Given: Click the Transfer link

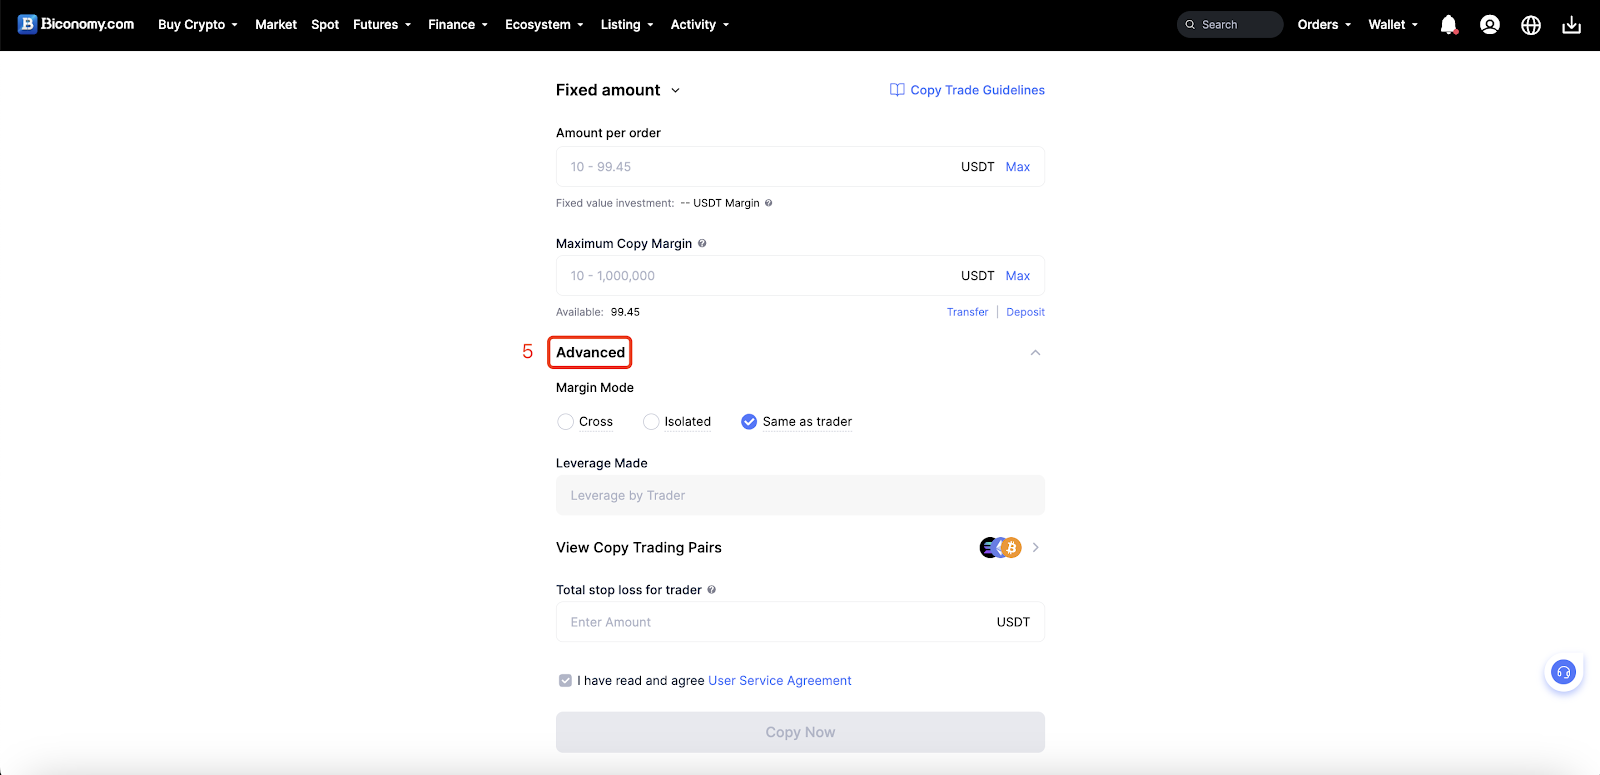Looking at the screenshot, I should pos(967,312).
